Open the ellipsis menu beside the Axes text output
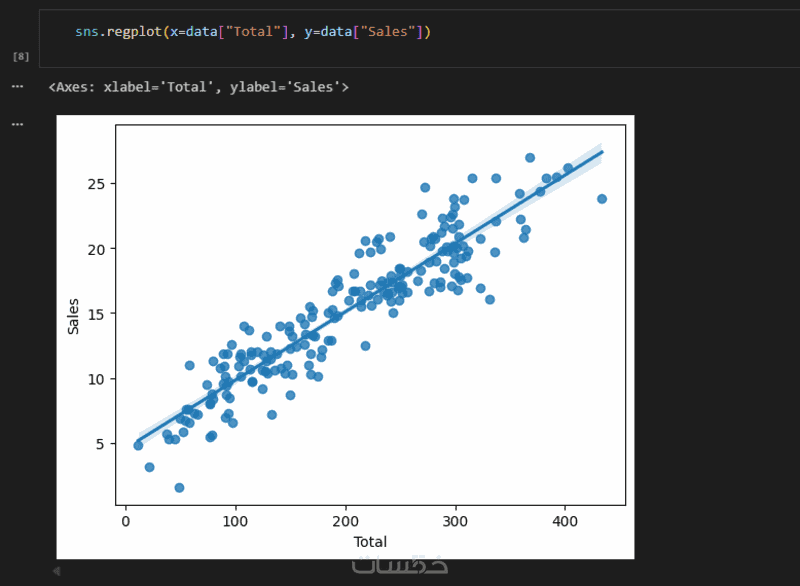 [16, 87]
